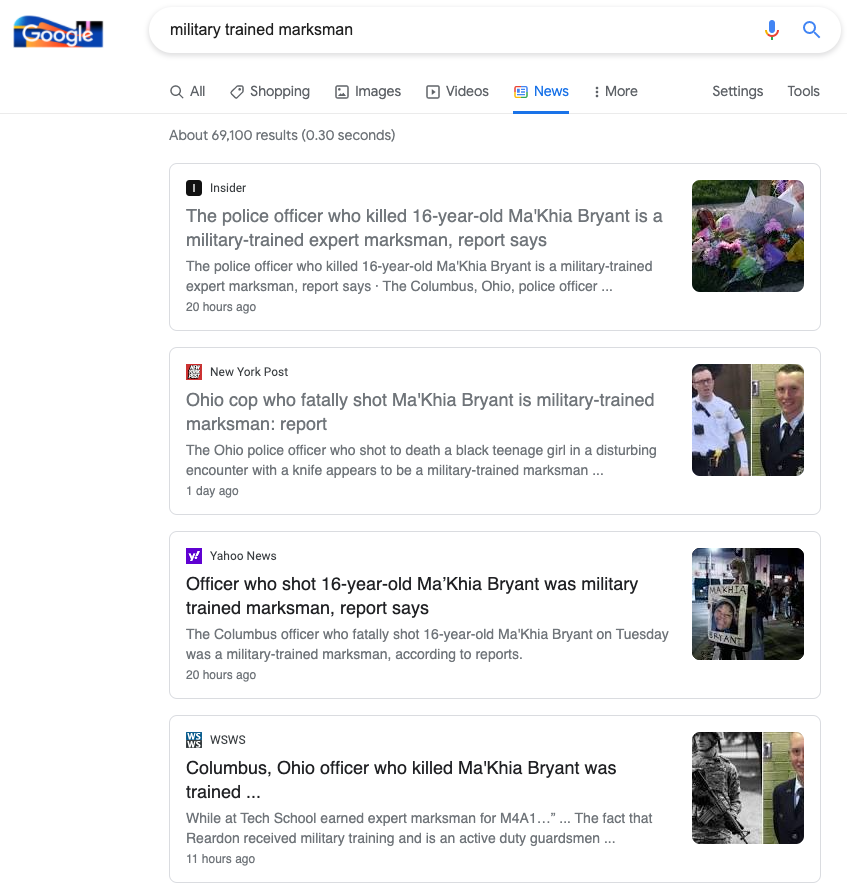Image resolution: width=847 pixels, height=895 pixels.
Task: Click the search query input field
Action: pos(450,30)
